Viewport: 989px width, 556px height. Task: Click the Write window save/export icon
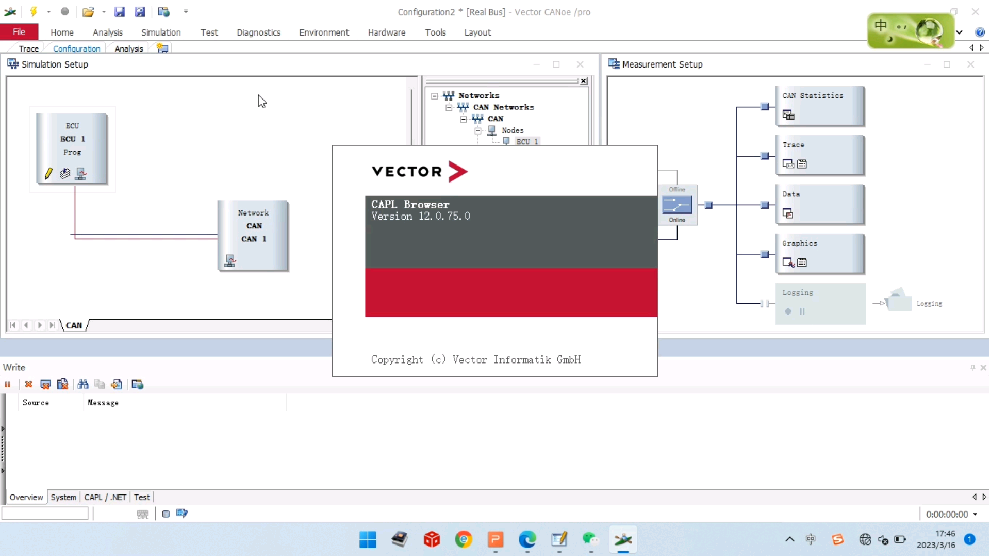click(62, 384)
